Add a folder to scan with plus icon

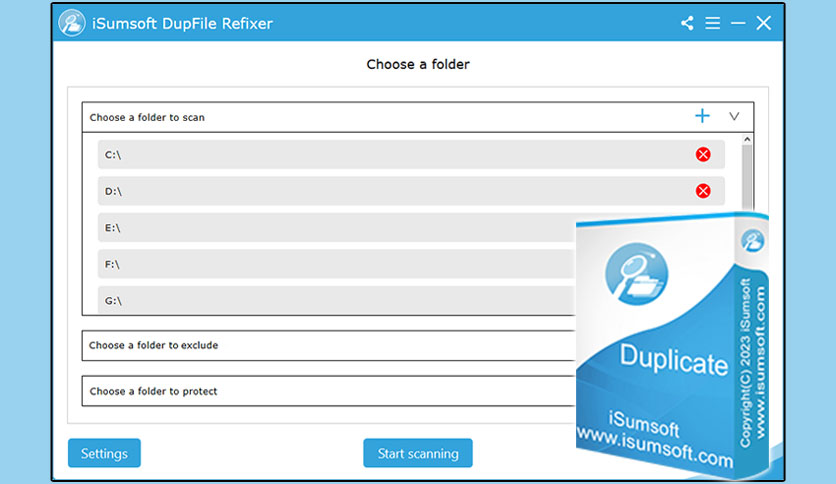pyautogui.click(x=702, y=116)
